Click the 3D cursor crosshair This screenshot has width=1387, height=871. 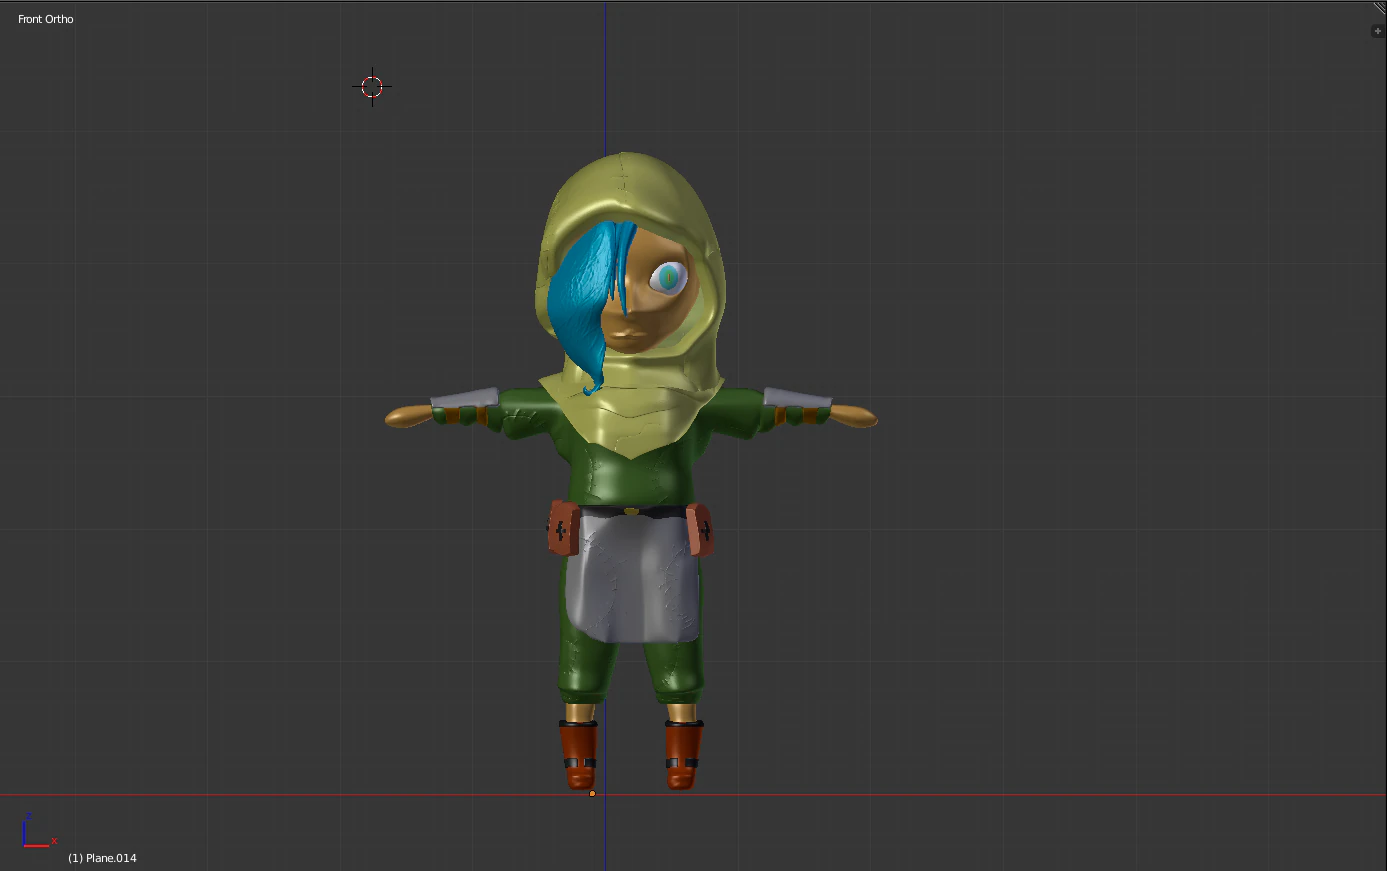(x=372, y=87)
